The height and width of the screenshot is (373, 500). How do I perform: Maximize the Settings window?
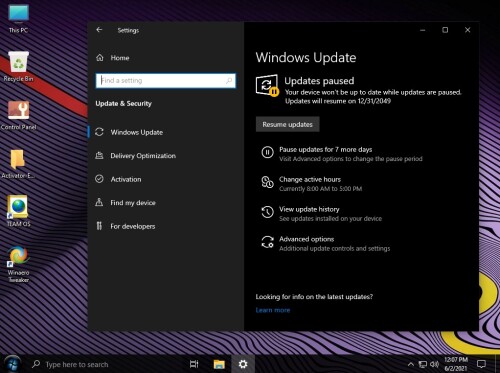point(445,30)
